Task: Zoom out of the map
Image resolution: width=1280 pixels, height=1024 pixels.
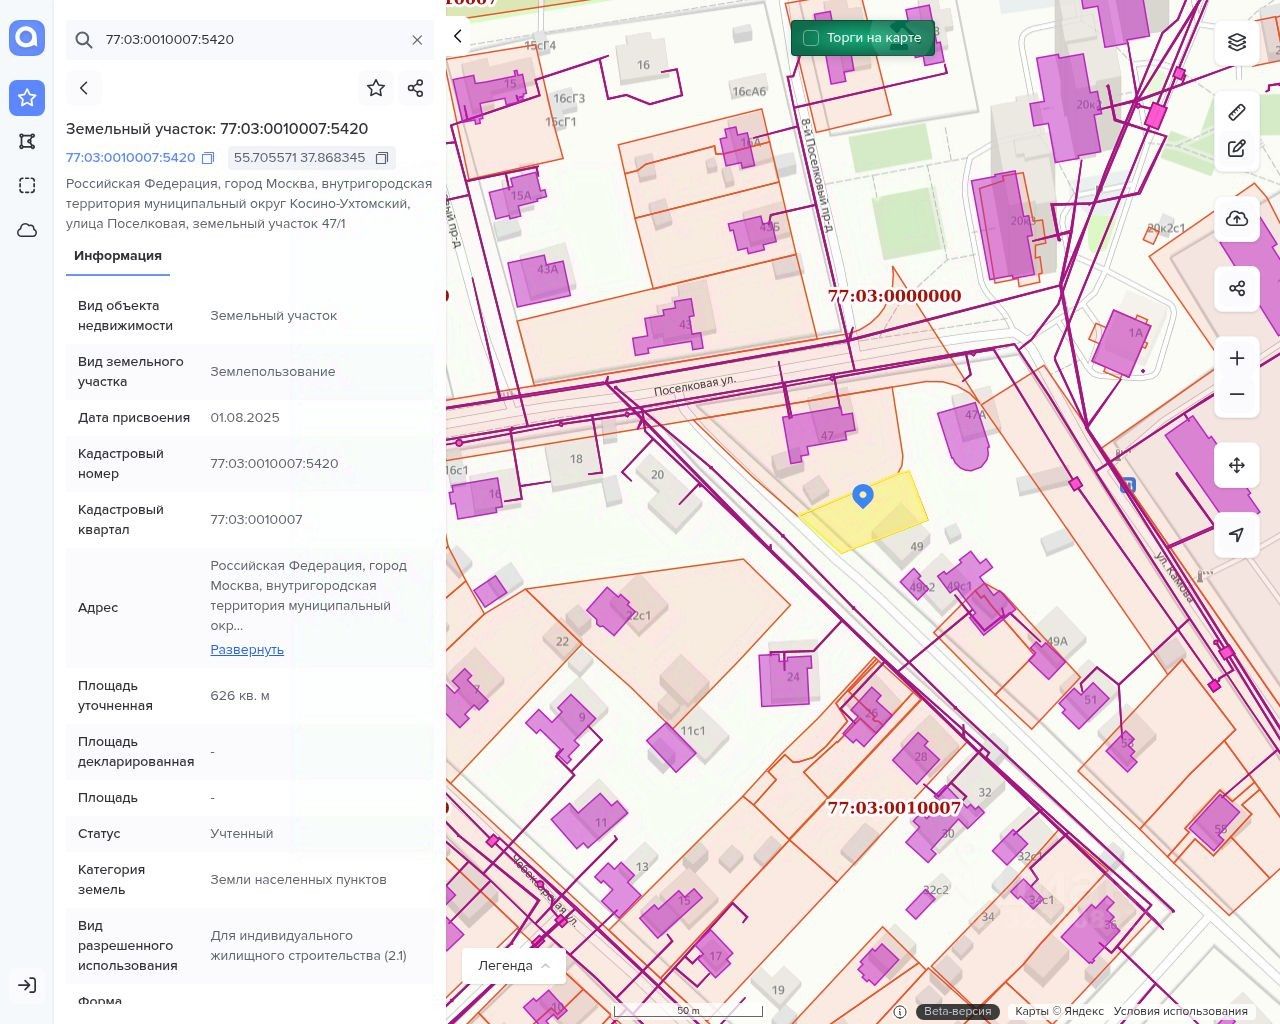Action: pos(1237,394)
